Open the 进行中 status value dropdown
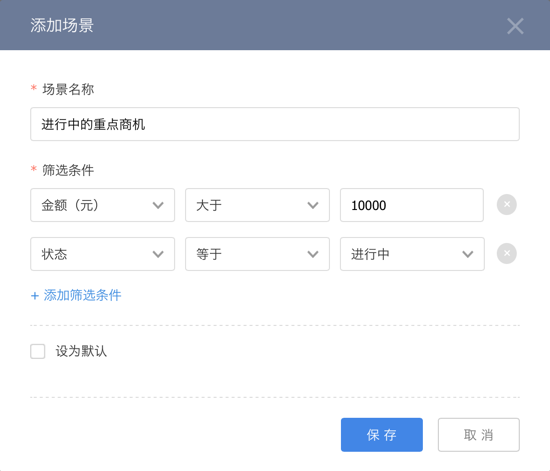 (x=412, y=254)
